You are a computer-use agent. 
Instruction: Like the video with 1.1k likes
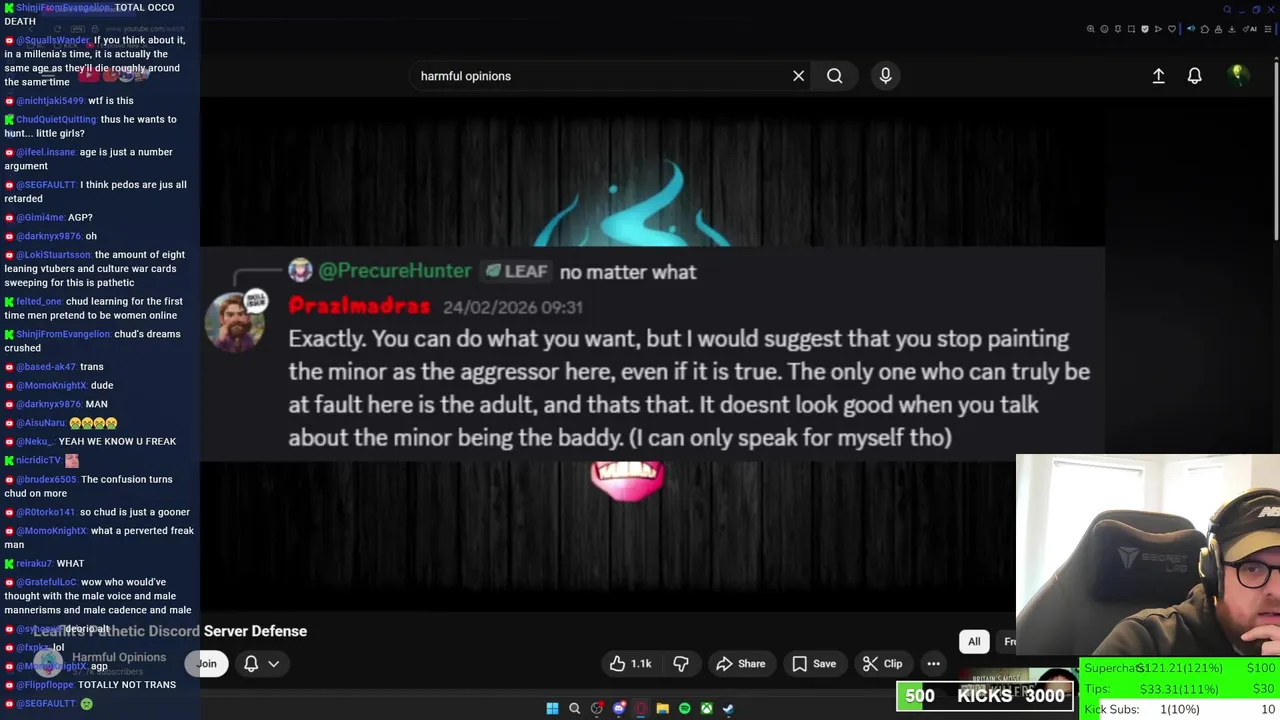tap(631, 664)
